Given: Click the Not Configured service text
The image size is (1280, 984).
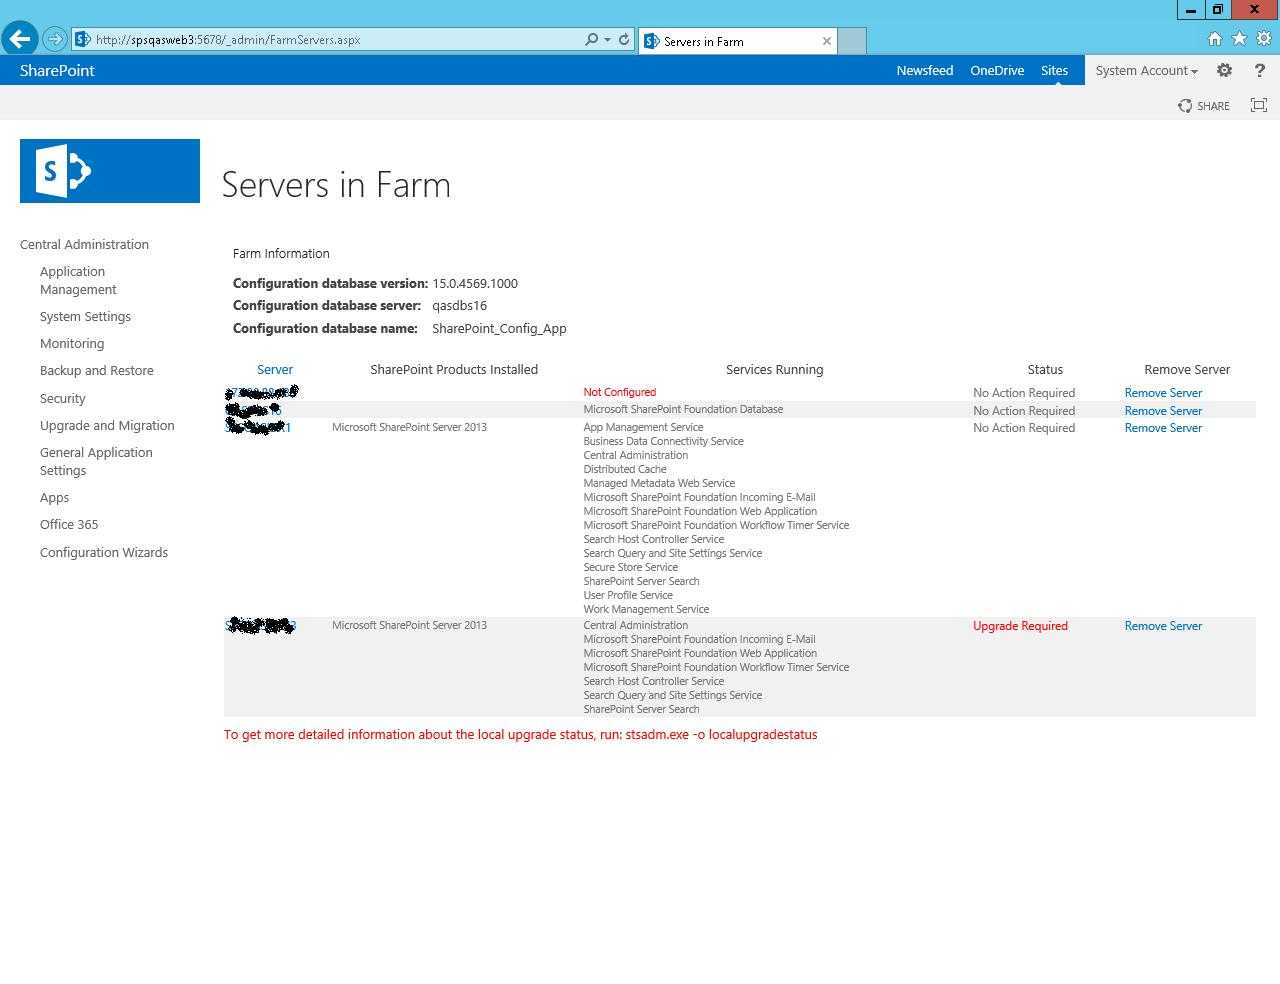Looking at the screenshot, I should [620, 392].
